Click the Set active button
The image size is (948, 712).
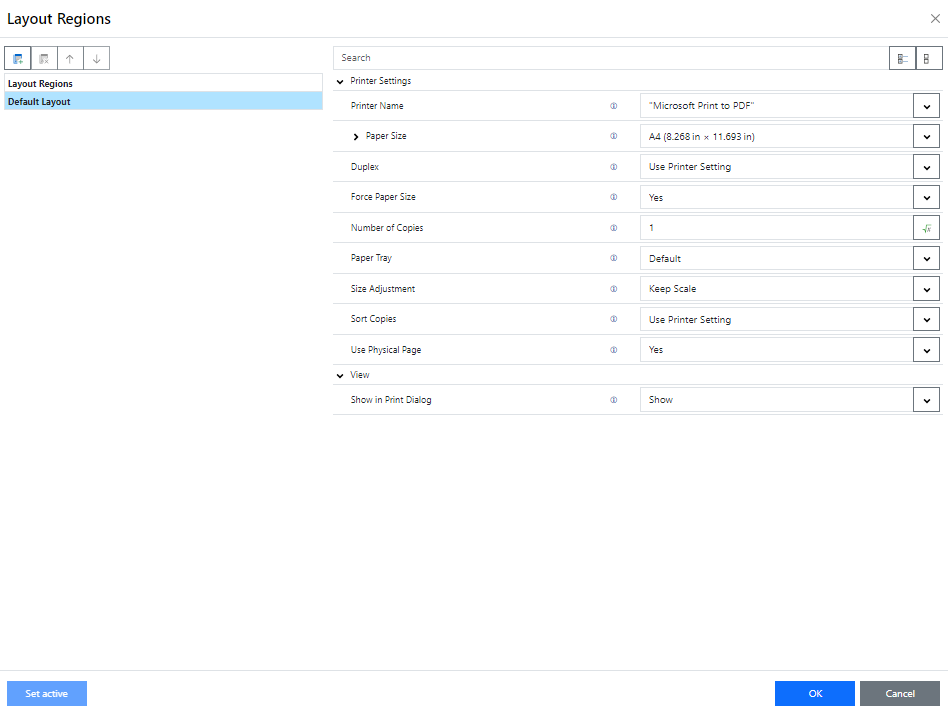click(x=47, y=693)
